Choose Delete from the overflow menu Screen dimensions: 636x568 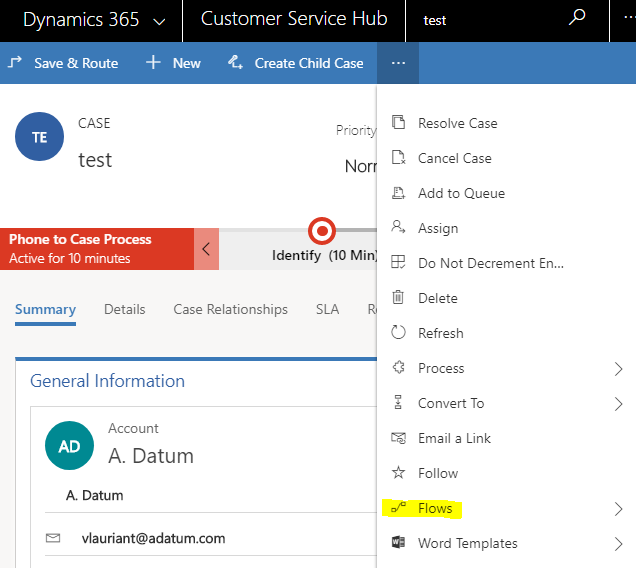point(506,298)
